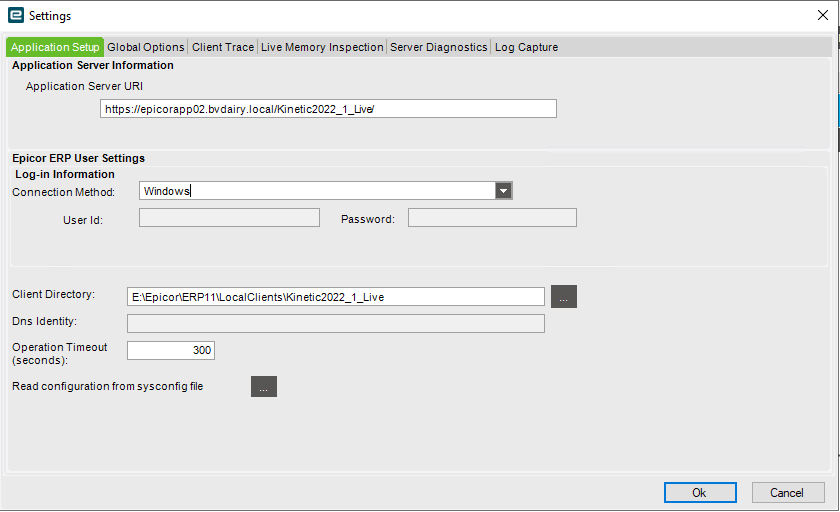
Task: Click the "Client Directory:" label
Action: [53, 295]
